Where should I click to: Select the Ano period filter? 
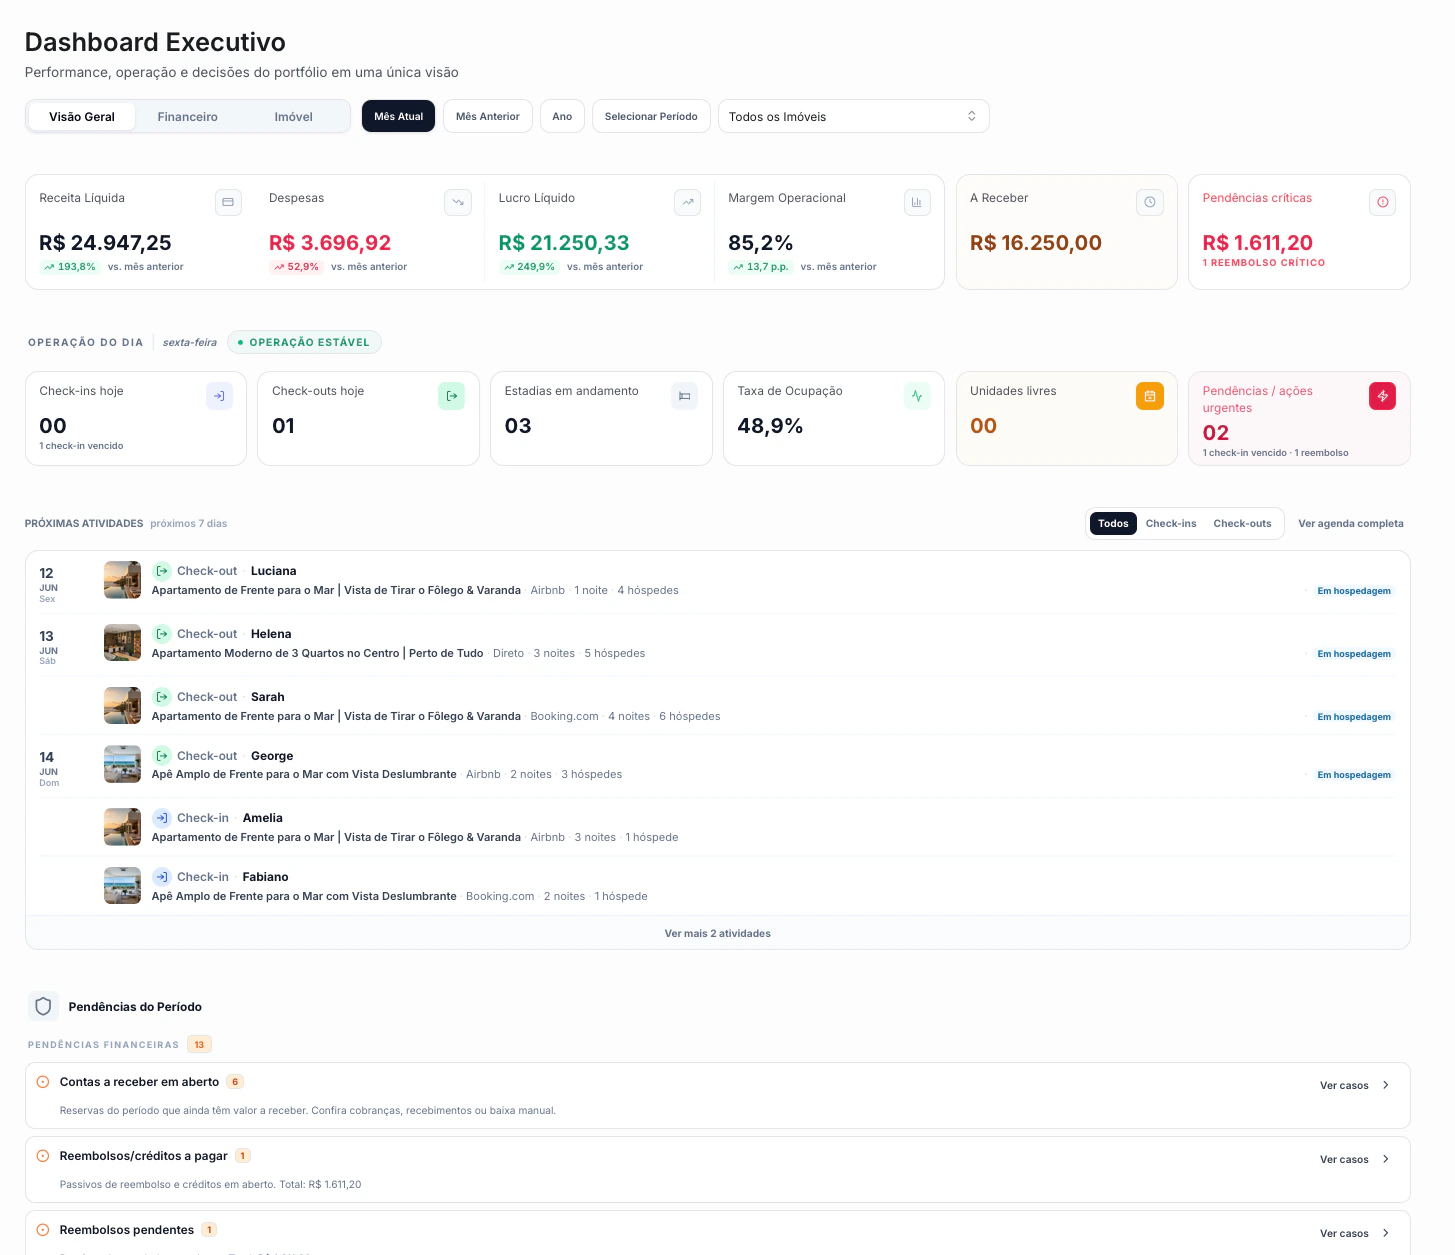coord(562,116)
